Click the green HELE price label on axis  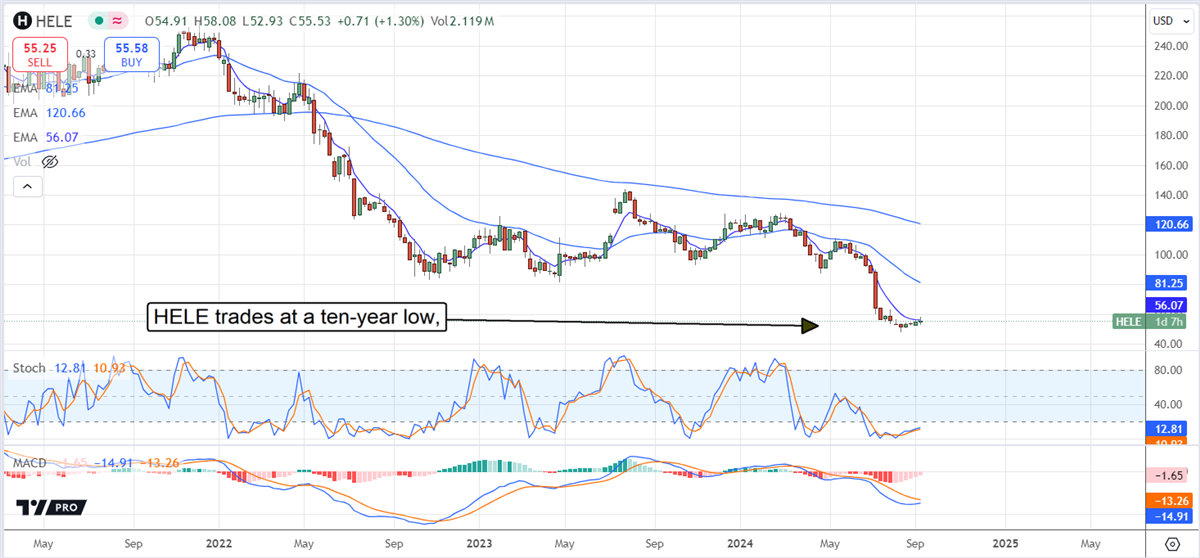pyautogui.click(x=1127, y=321)
